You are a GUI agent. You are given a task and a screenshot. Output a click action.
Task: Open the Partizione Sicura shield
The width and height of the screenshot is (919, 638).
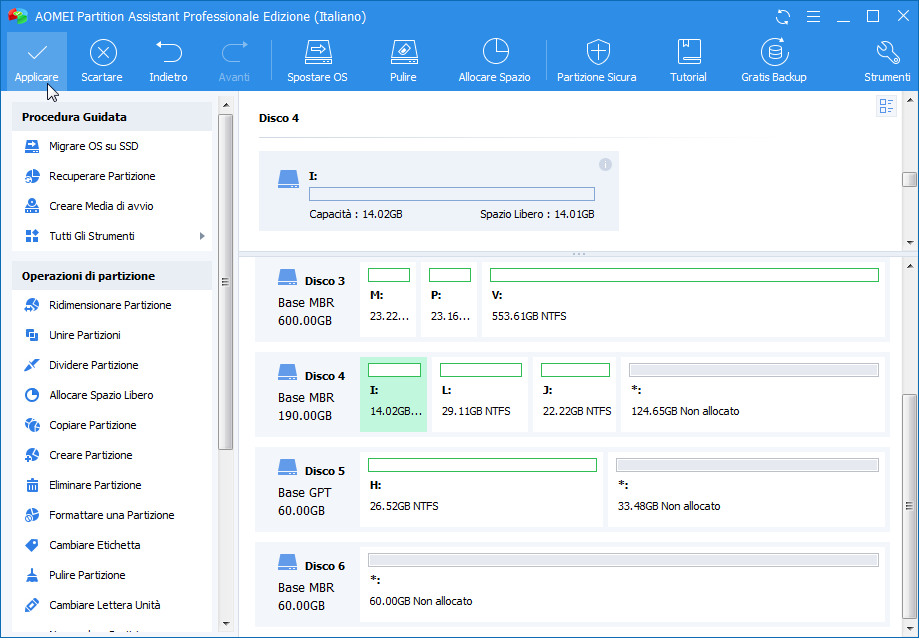[x=596, y=61]
